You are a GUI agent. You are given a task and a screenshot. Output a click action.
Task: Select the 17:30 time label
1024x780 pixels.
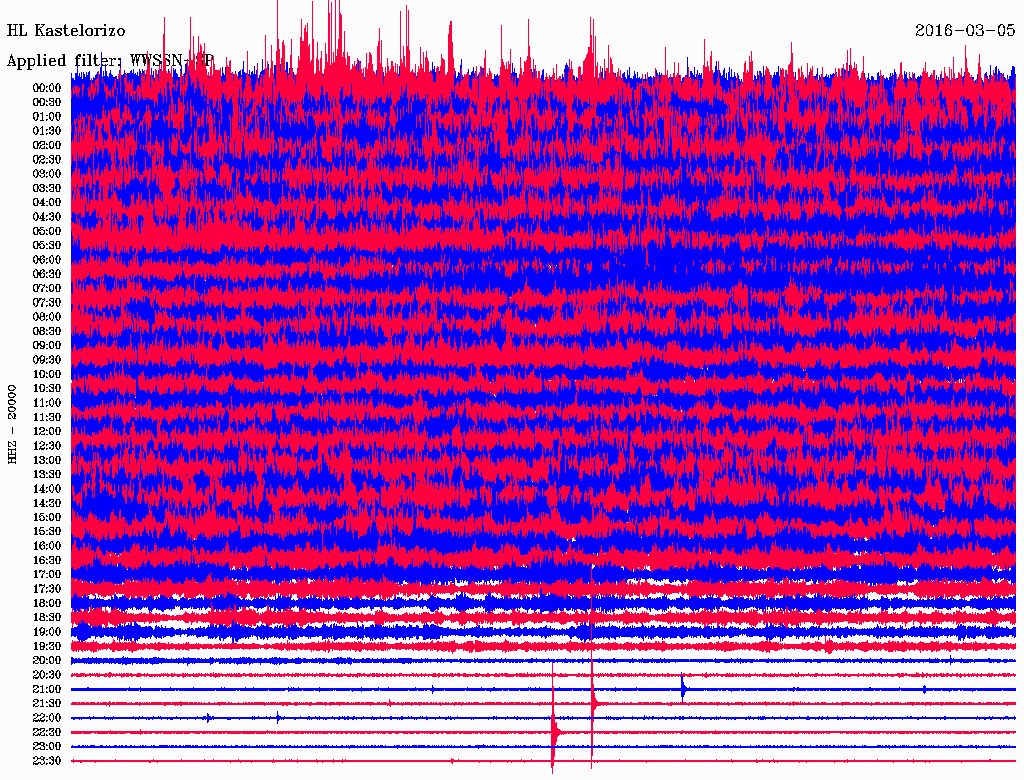pyautogui.click(x=47, y=589)
